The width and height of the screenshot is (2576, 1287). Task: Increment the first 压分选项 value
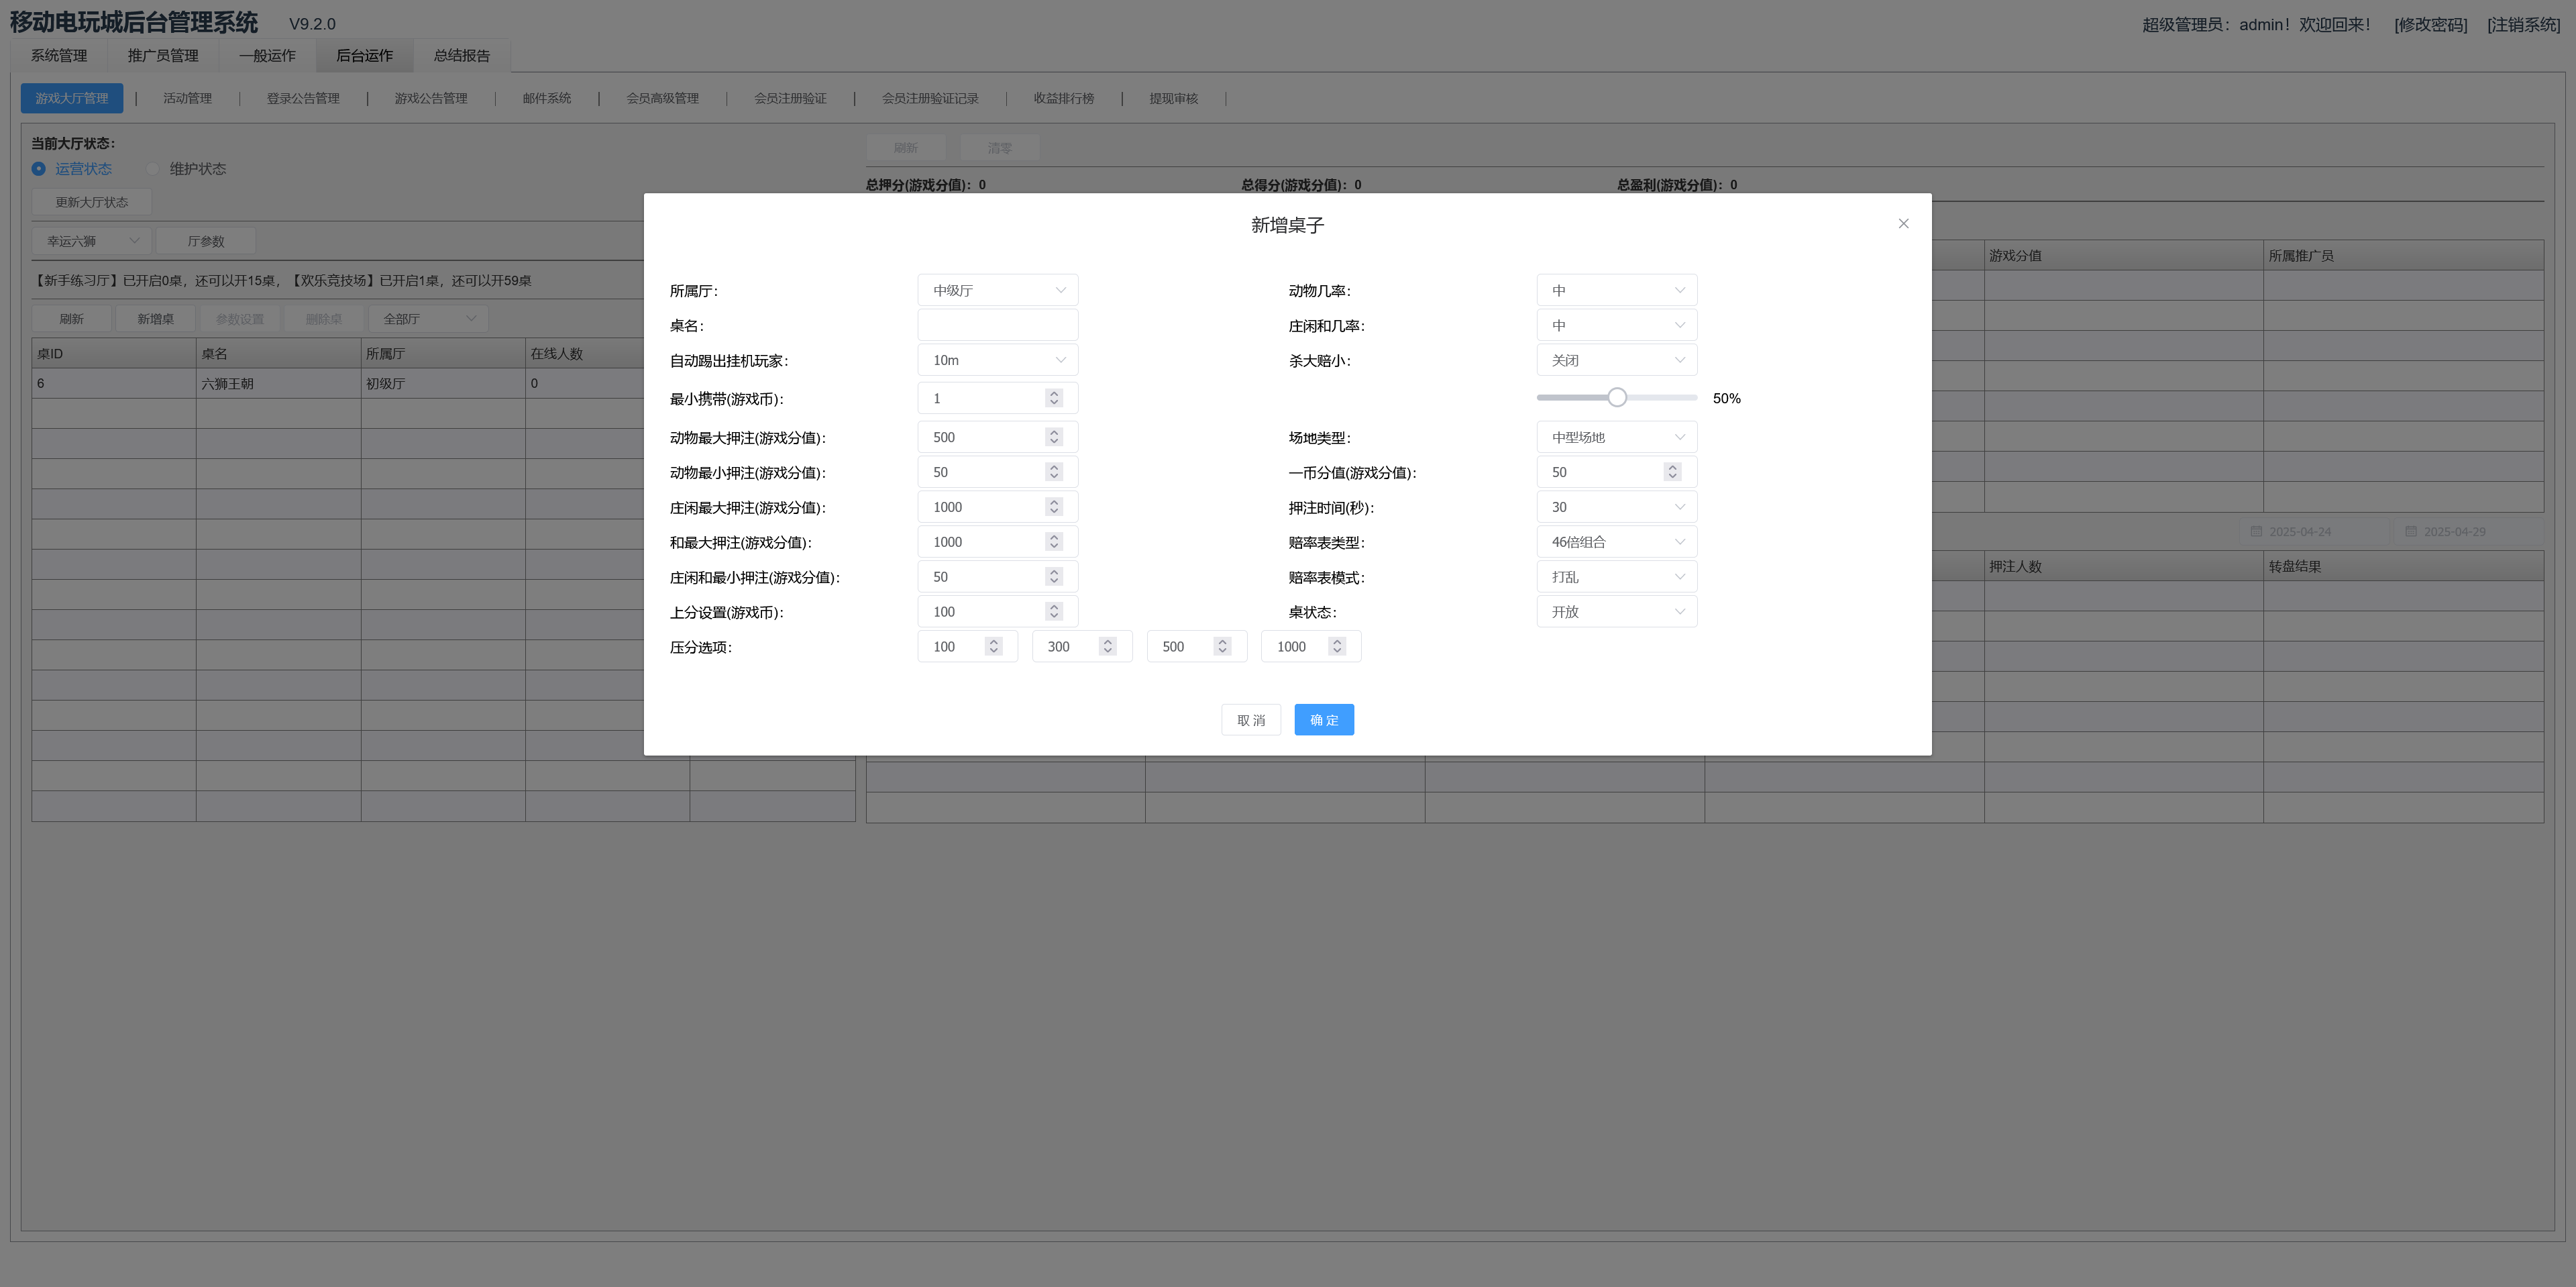[993, 642]
